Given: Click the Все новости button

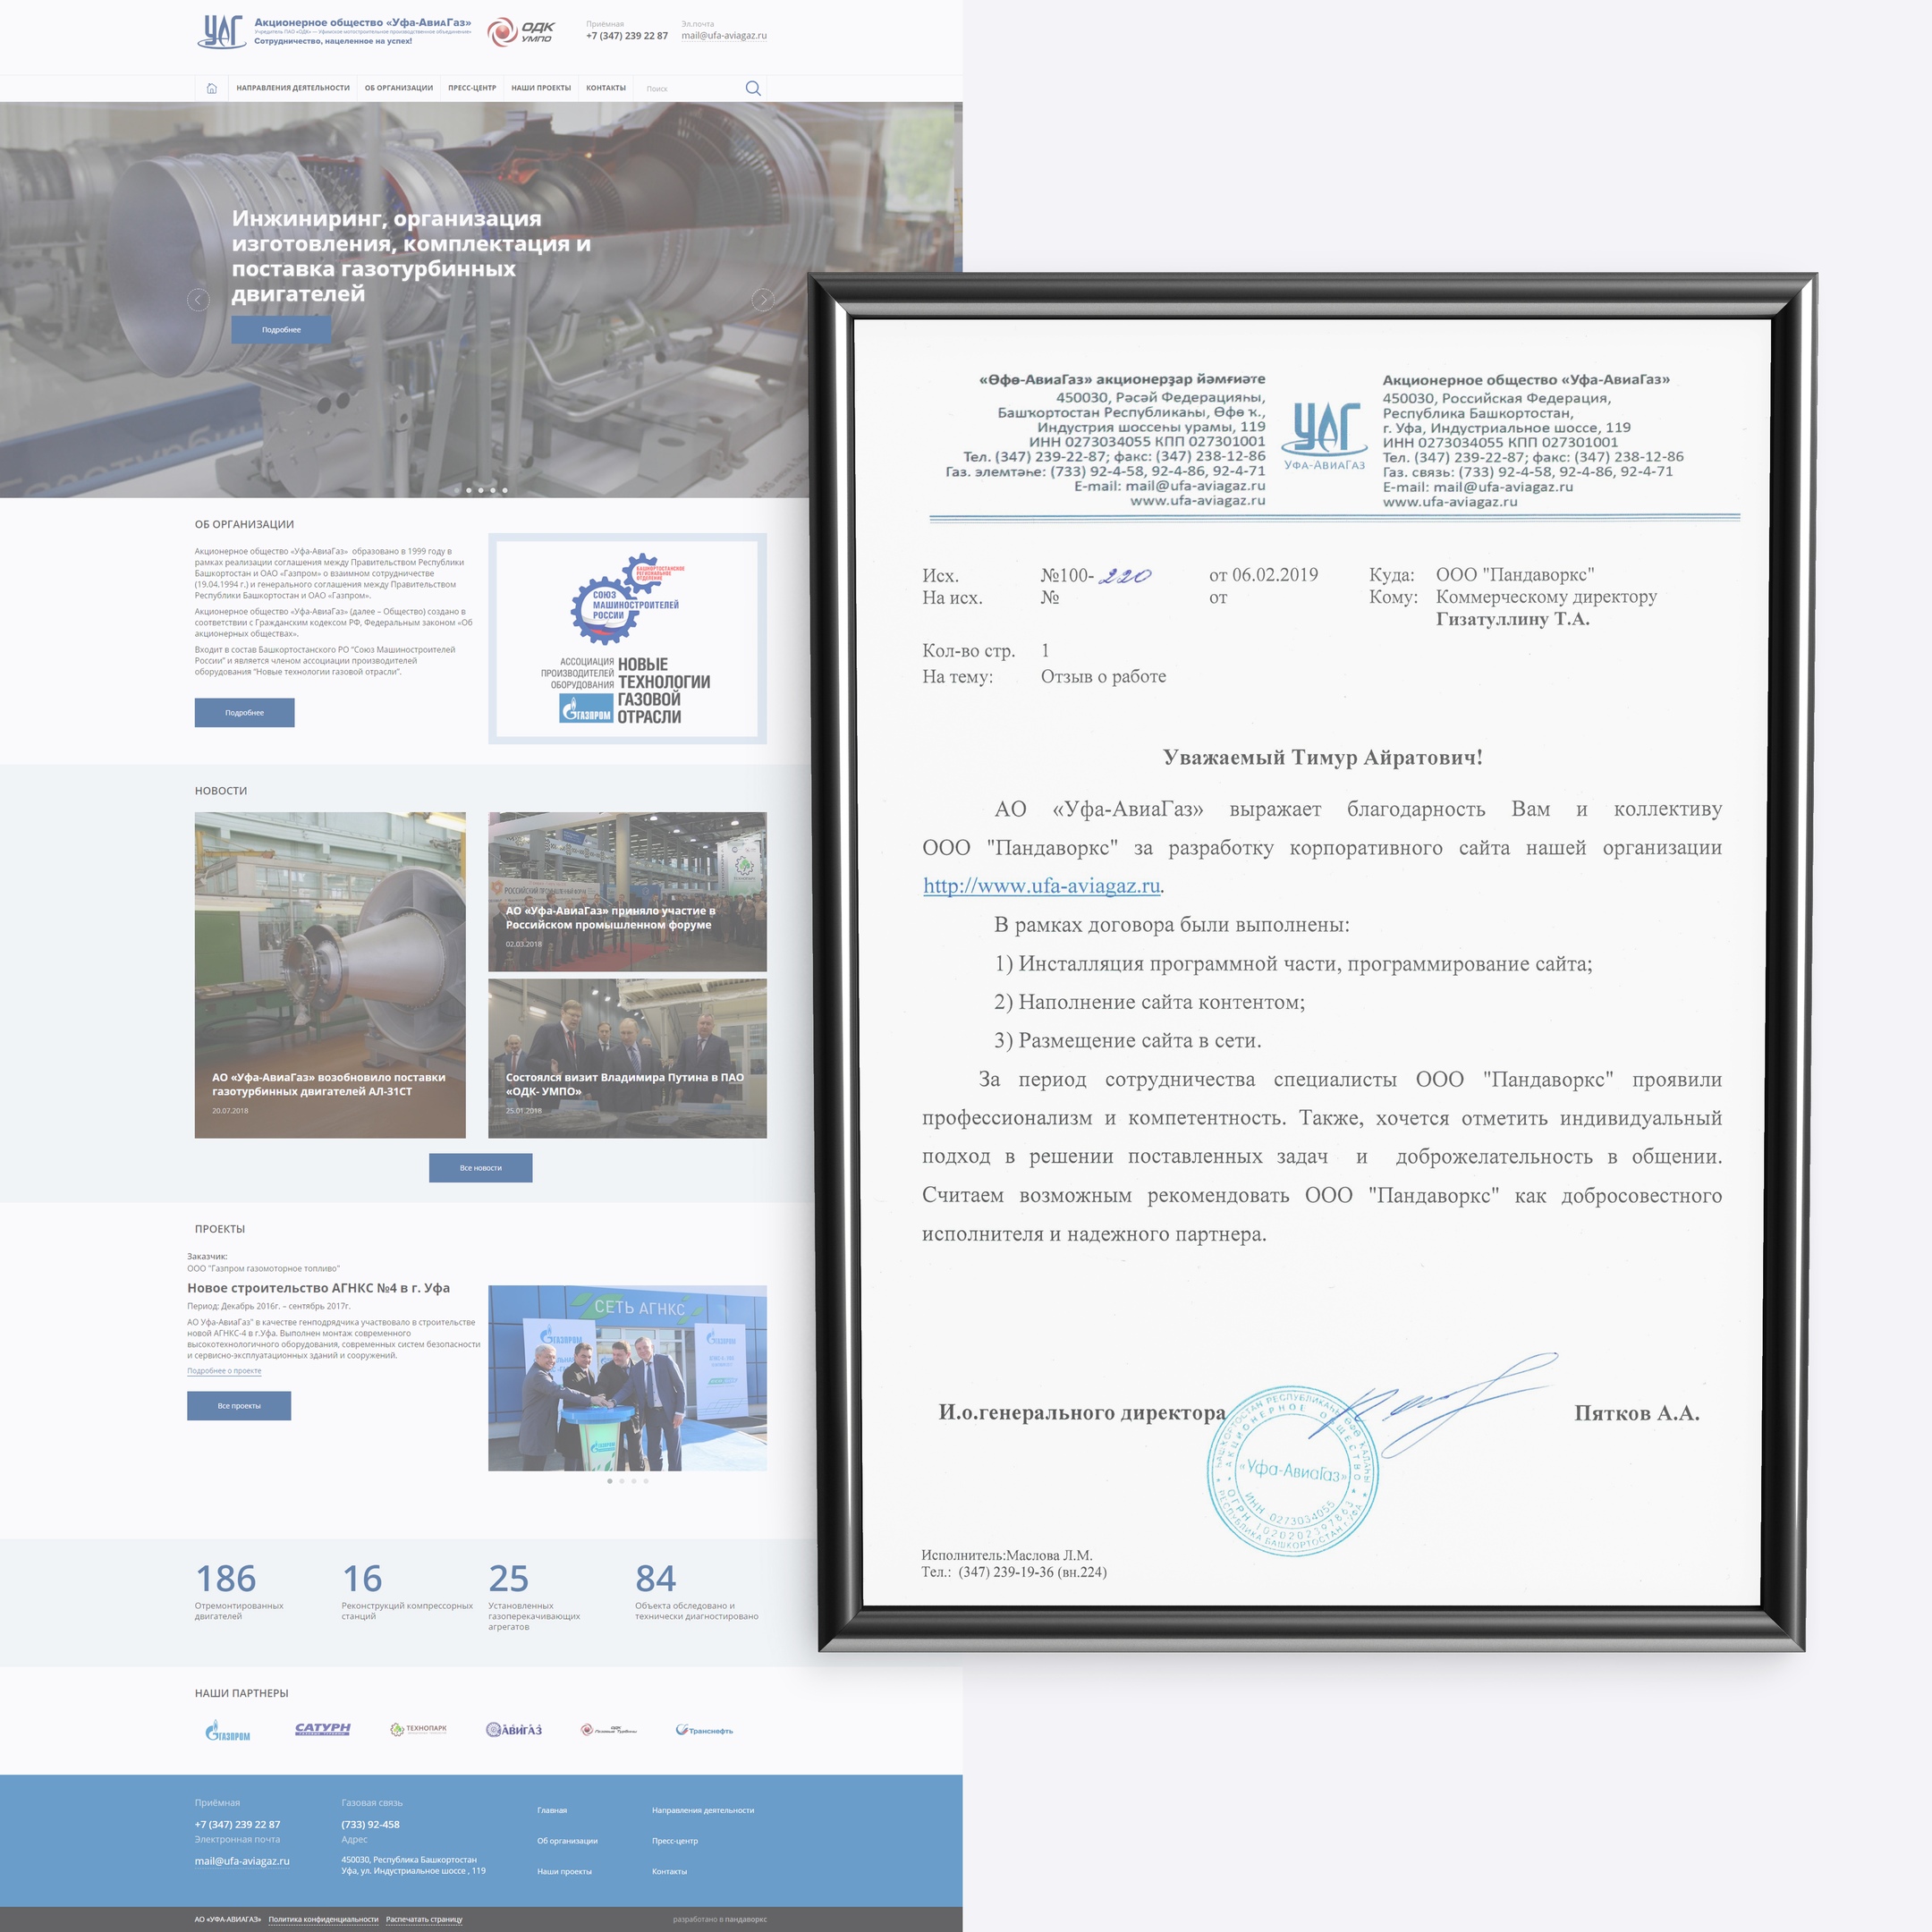Looking at the screenshot, I should coord(481,1168).
